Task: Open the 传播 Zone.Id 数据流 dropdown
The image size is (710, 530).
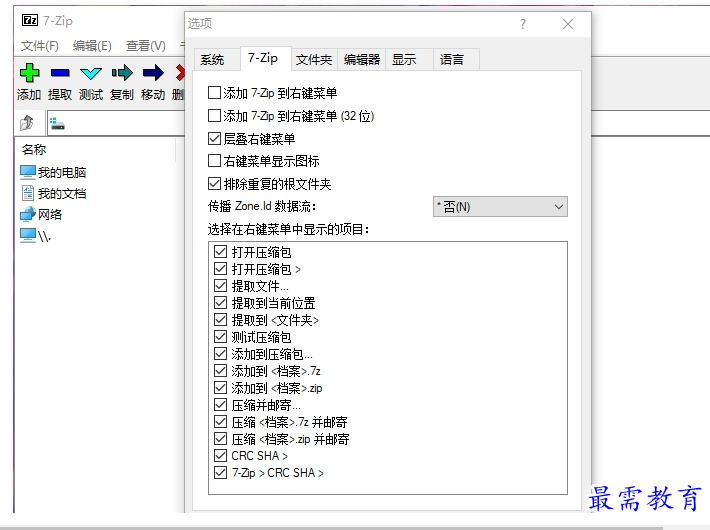Action: pyautogui.click(x=500, y=207)
